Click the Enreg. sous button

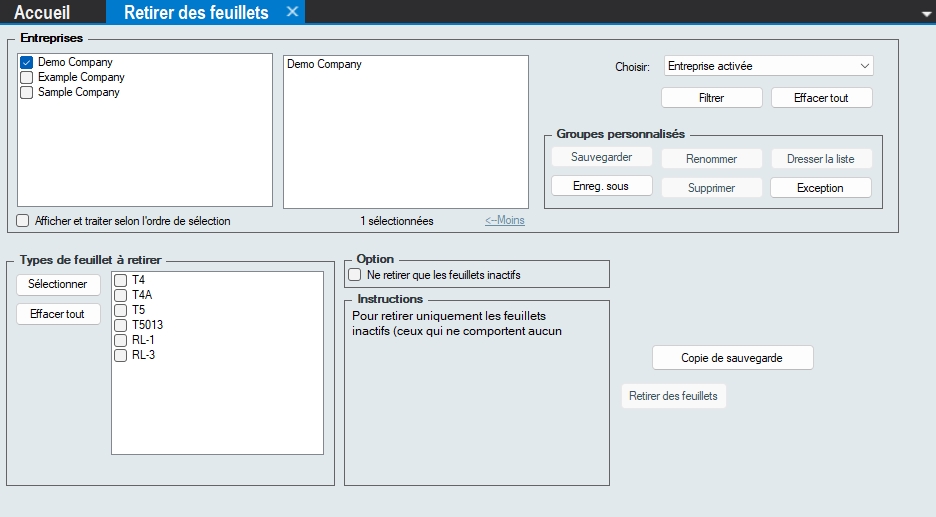pyautogui.click(x=601, y=186)
